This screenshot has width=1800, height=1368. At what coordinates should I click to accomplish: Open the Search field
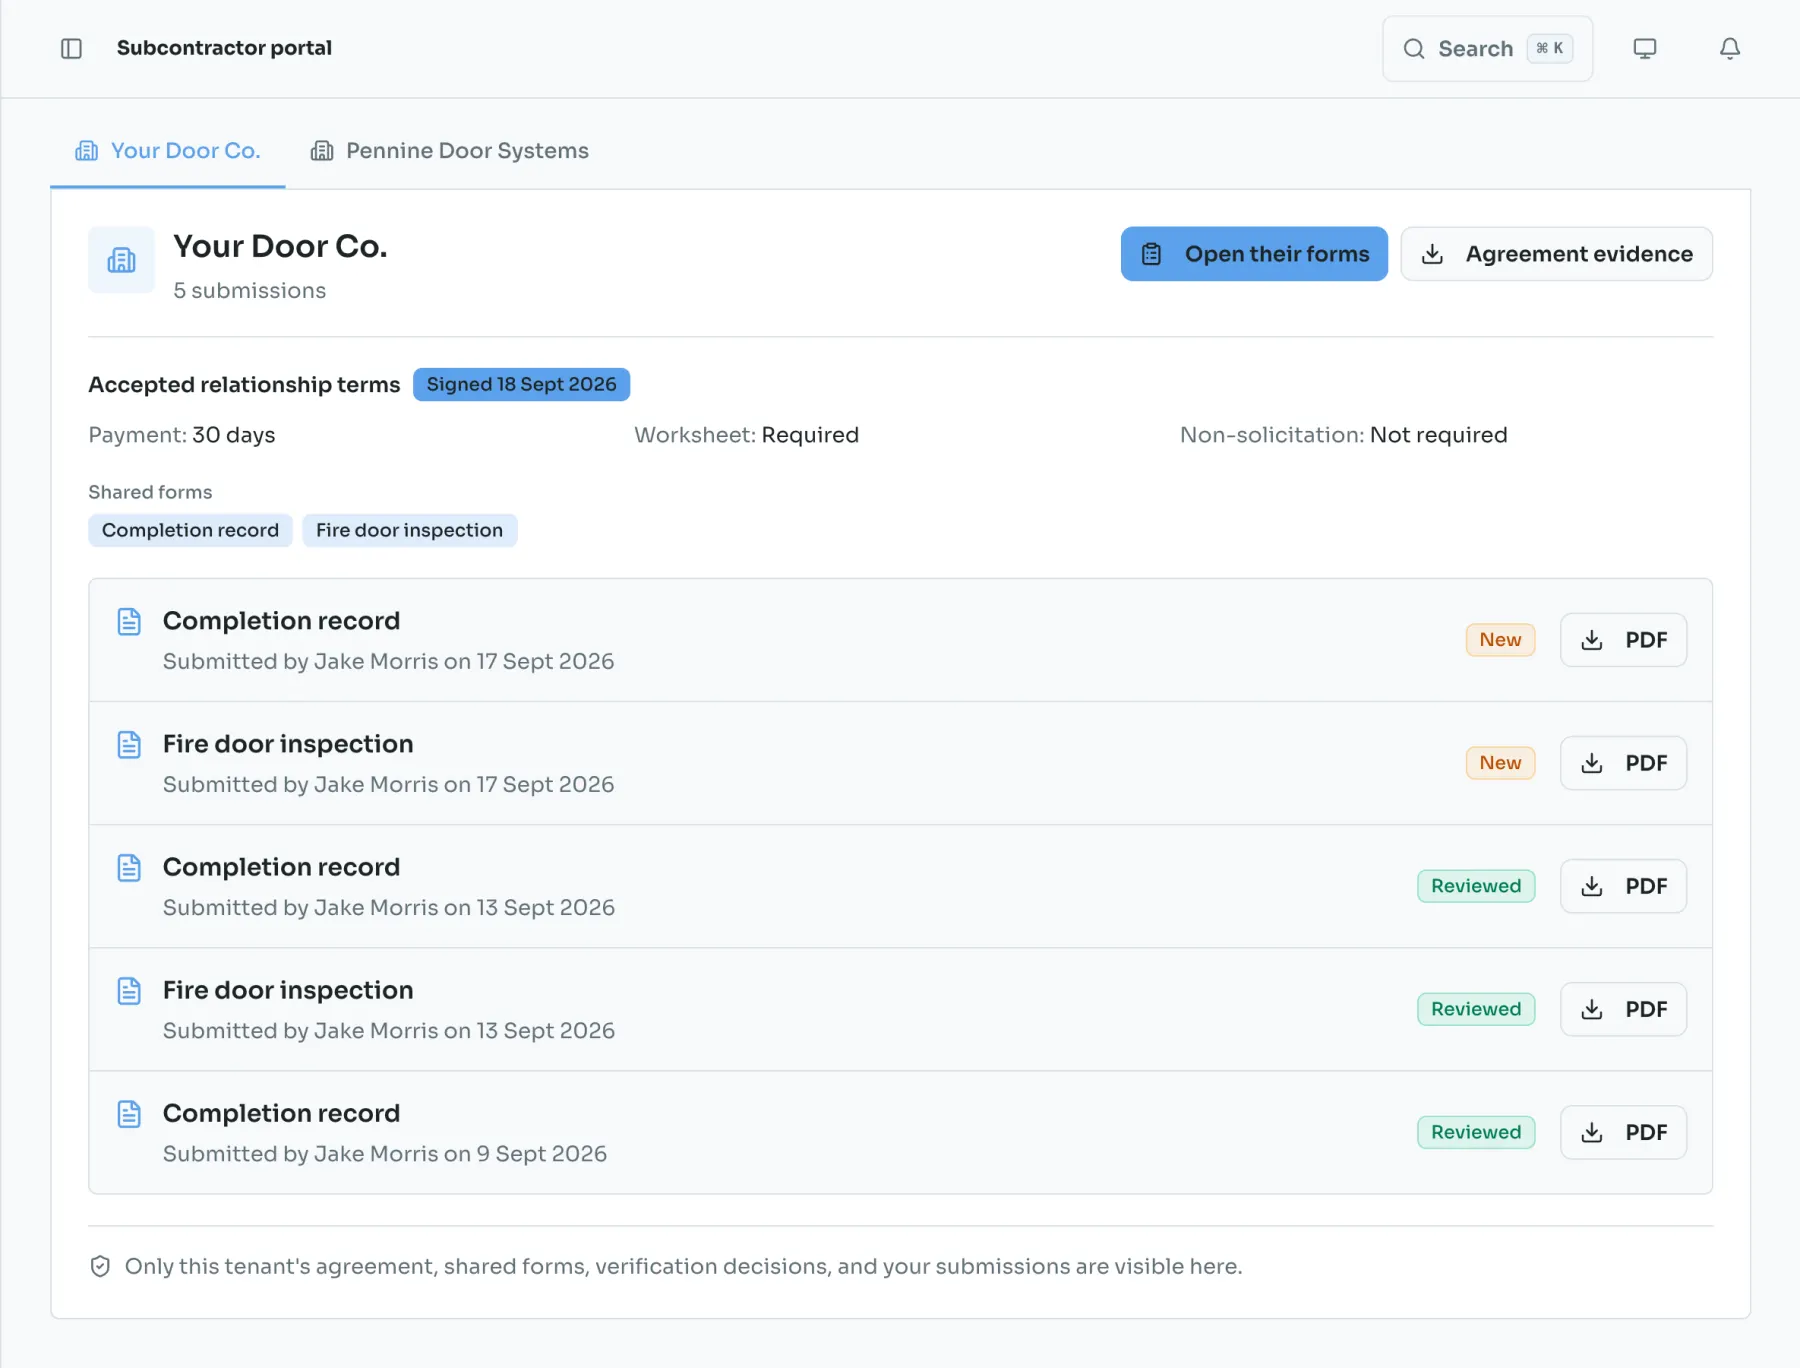click(x=1487, y=48)
